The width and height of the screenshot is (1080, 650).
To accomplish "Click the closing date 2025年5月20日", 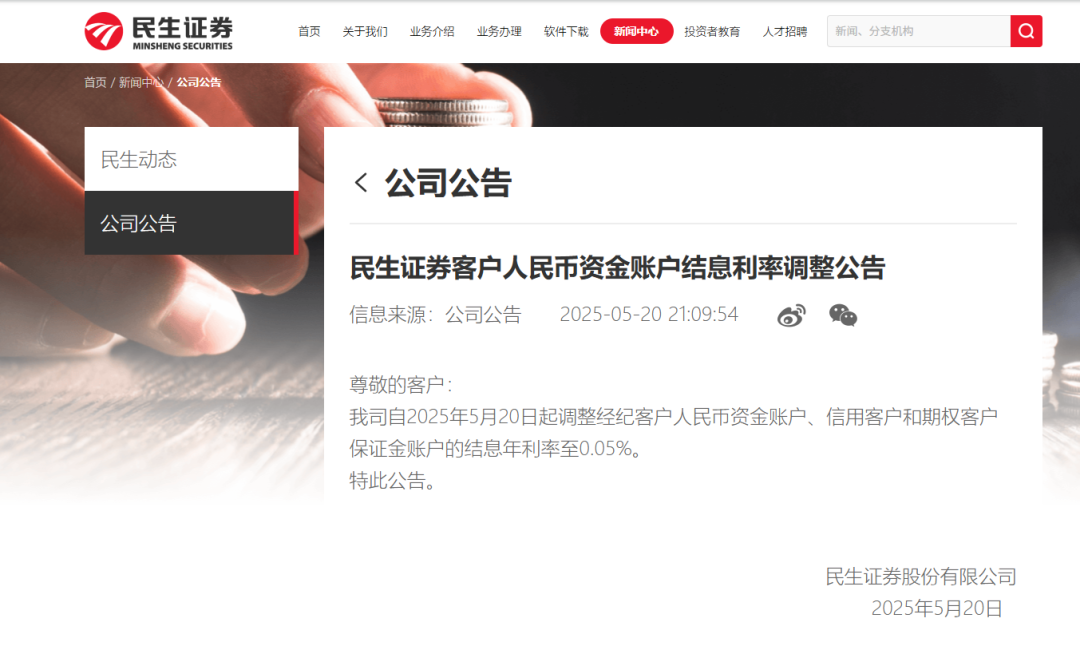I will click(x=937, y=609).
